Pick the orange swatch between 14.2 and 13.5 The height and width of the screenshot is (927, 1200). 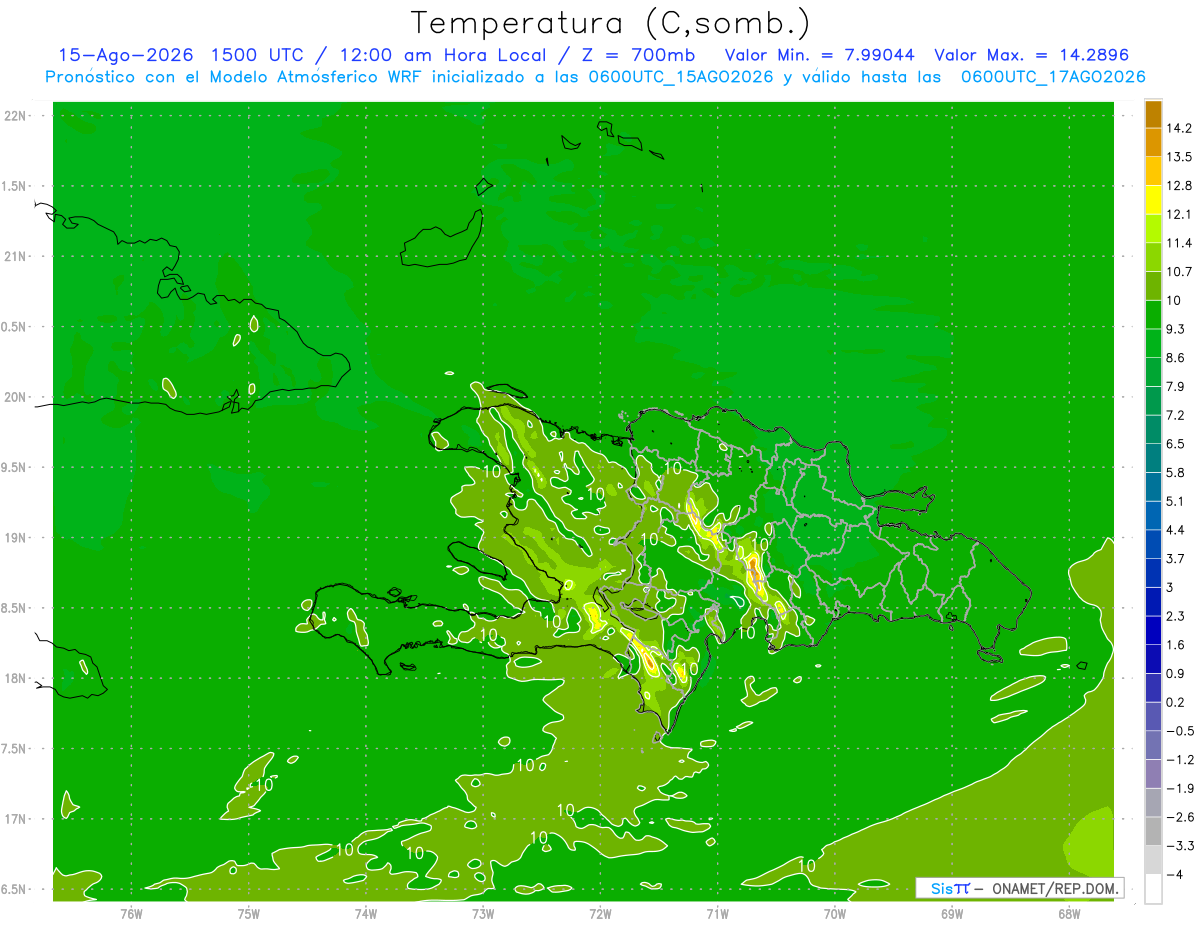(x=1153, y=143)
